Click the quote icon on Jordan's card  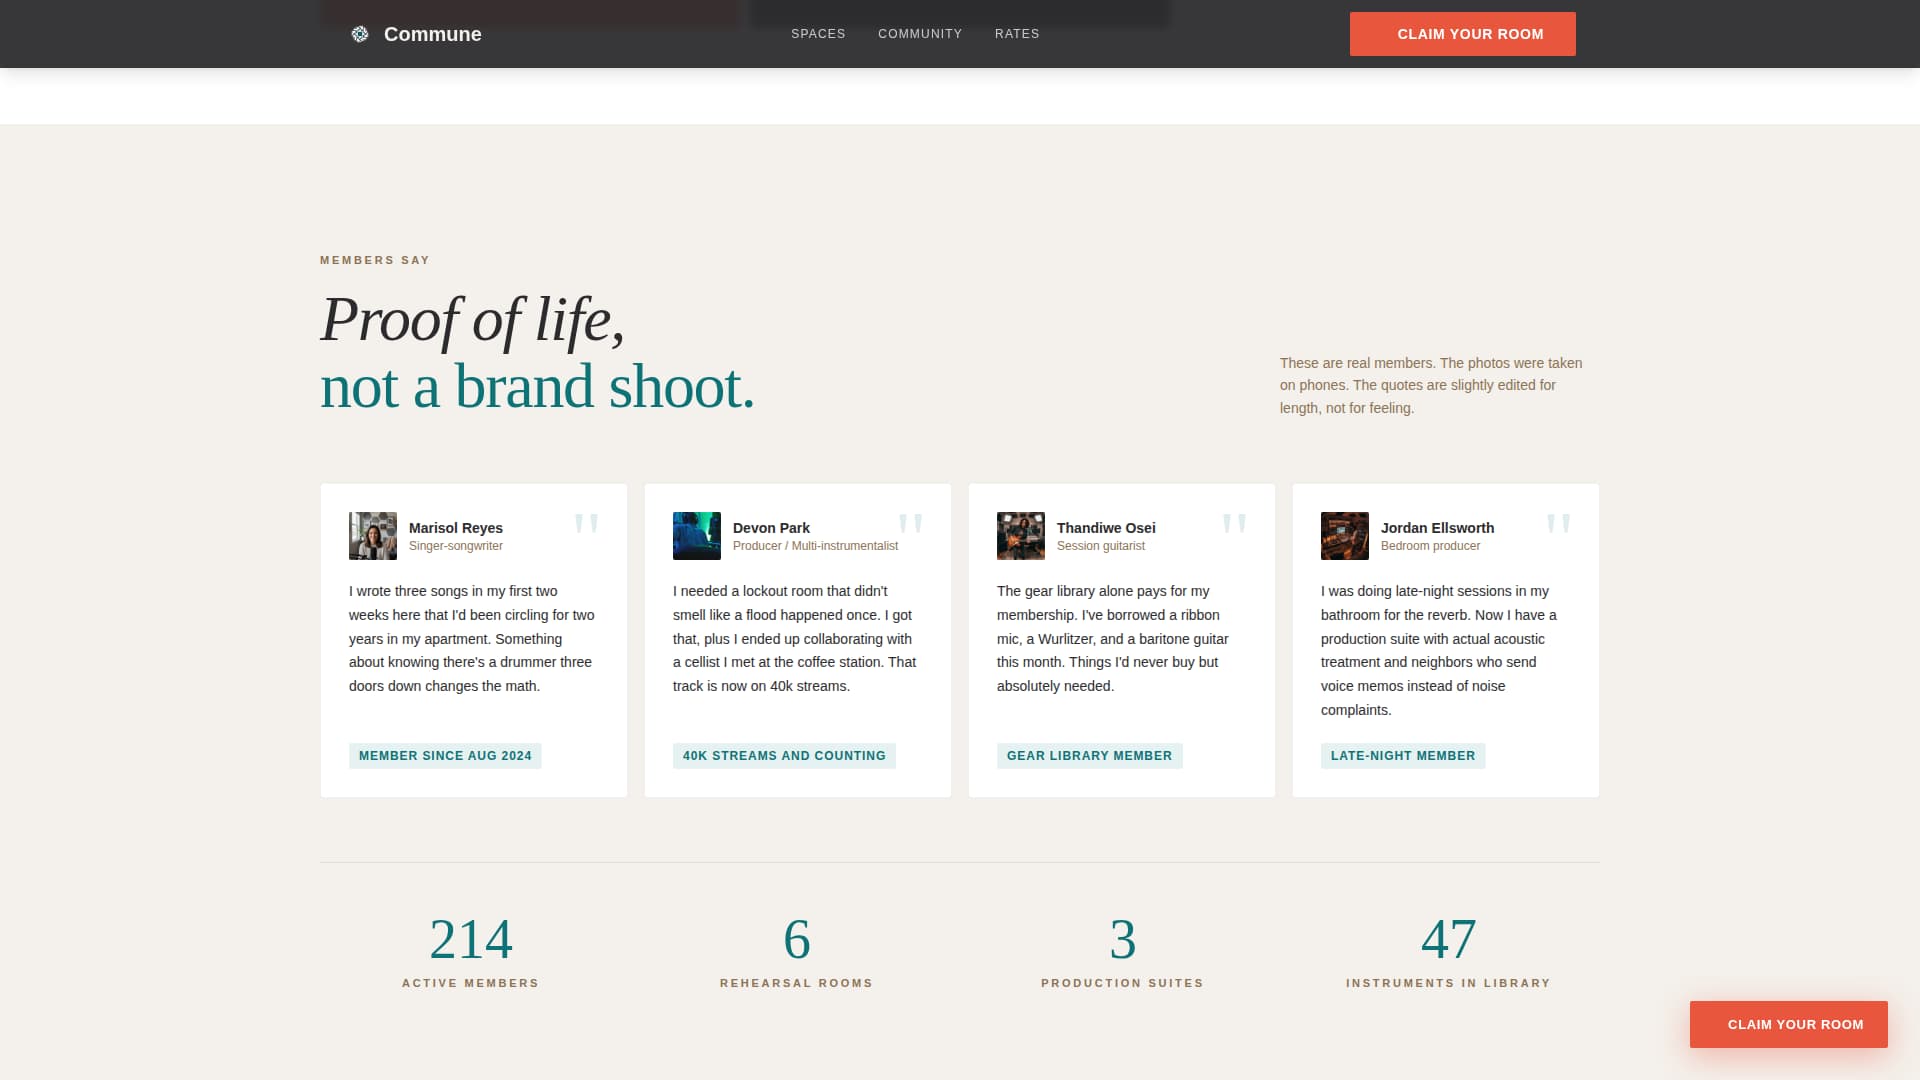[1560, 522]
